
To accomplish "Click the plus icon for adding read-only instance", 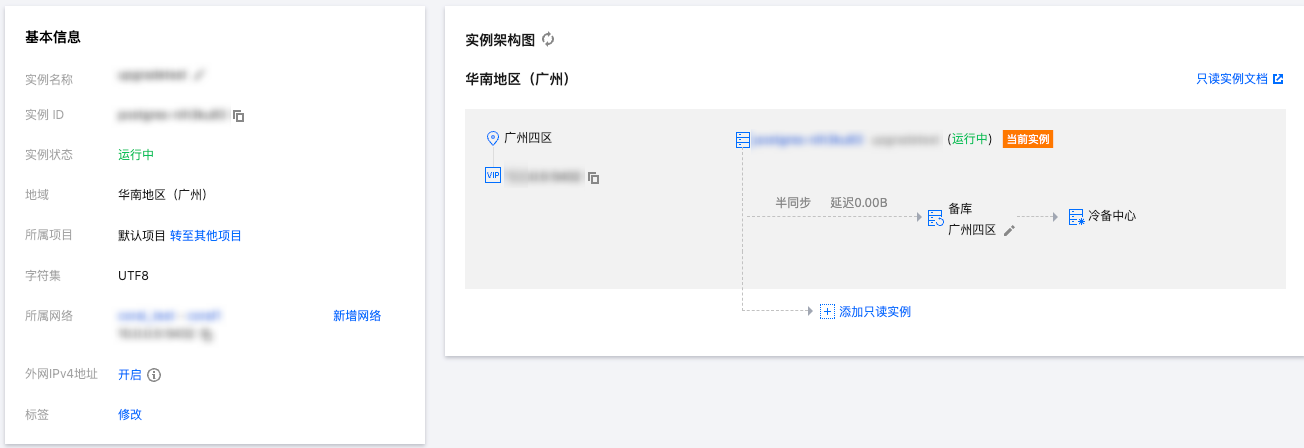I will tap(827, 311).
